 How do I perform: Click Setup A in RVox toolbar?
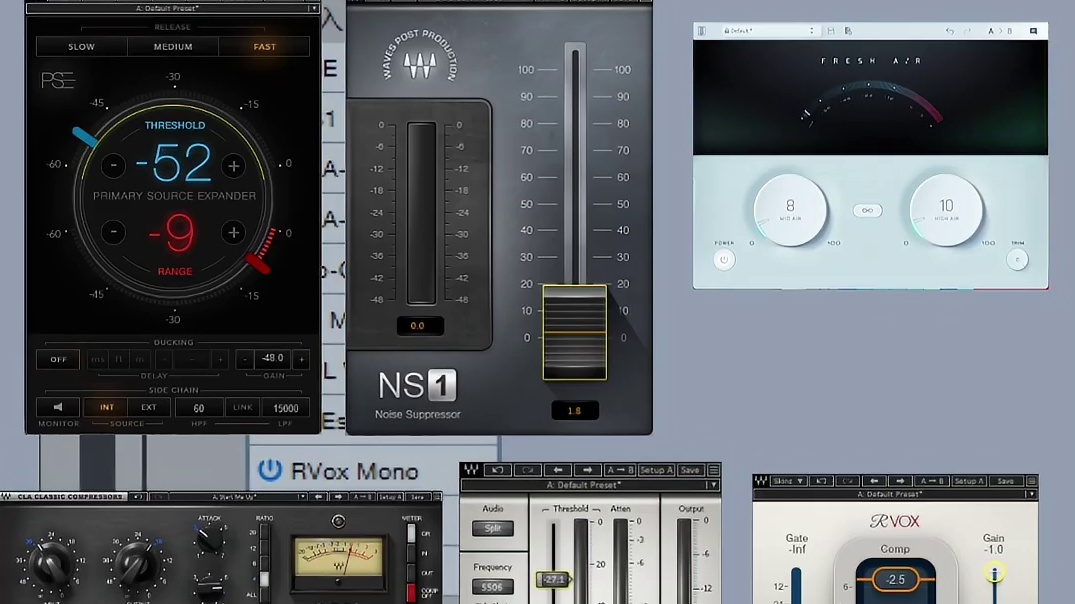click(x=967, y=481)
